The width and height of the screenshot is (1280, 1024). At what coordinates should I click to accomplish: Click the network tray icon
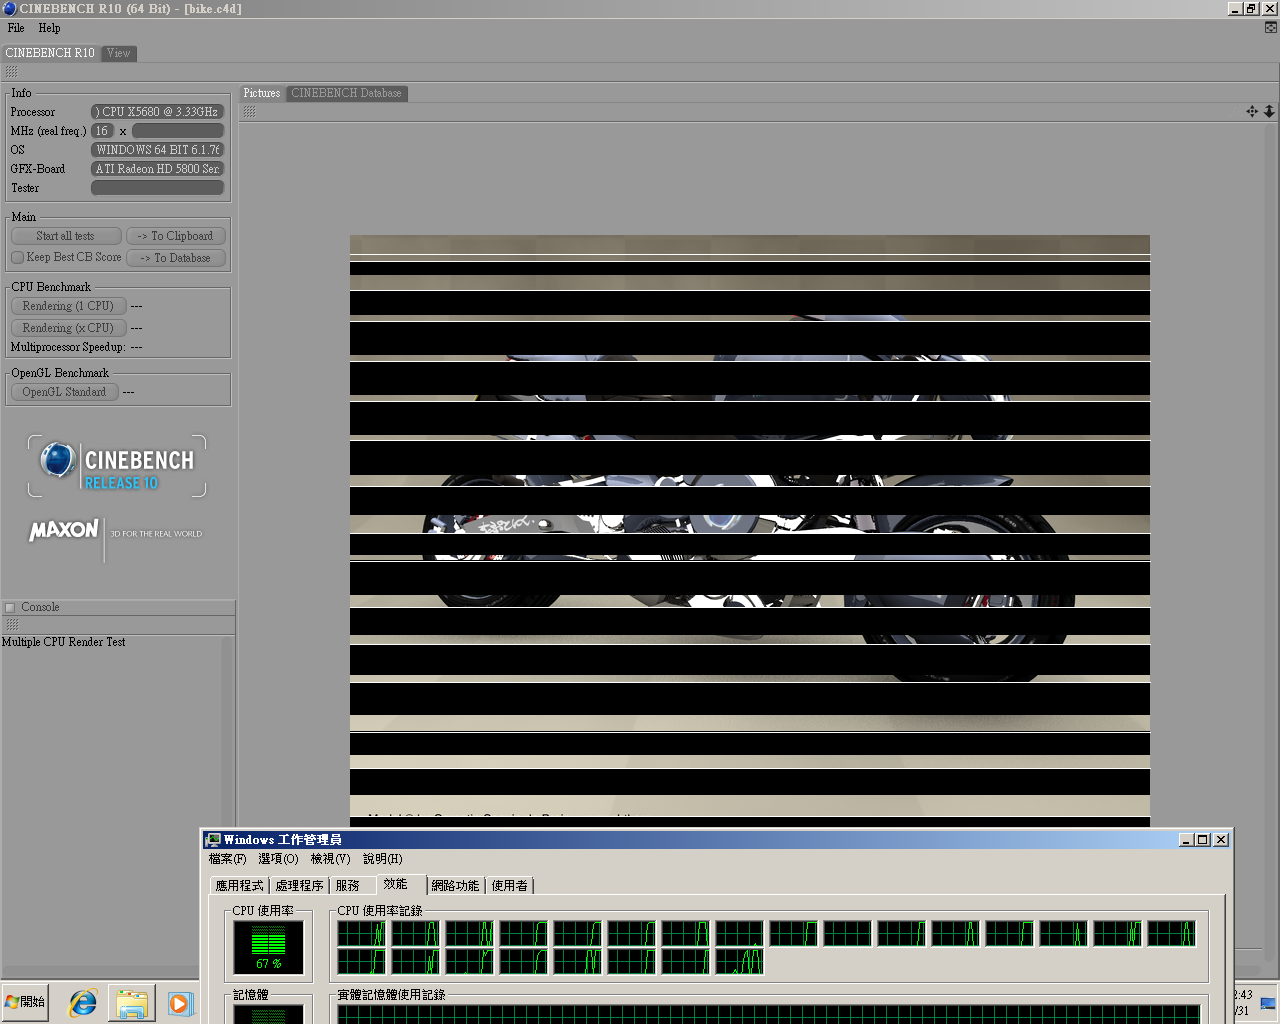coord(1268,1004)
